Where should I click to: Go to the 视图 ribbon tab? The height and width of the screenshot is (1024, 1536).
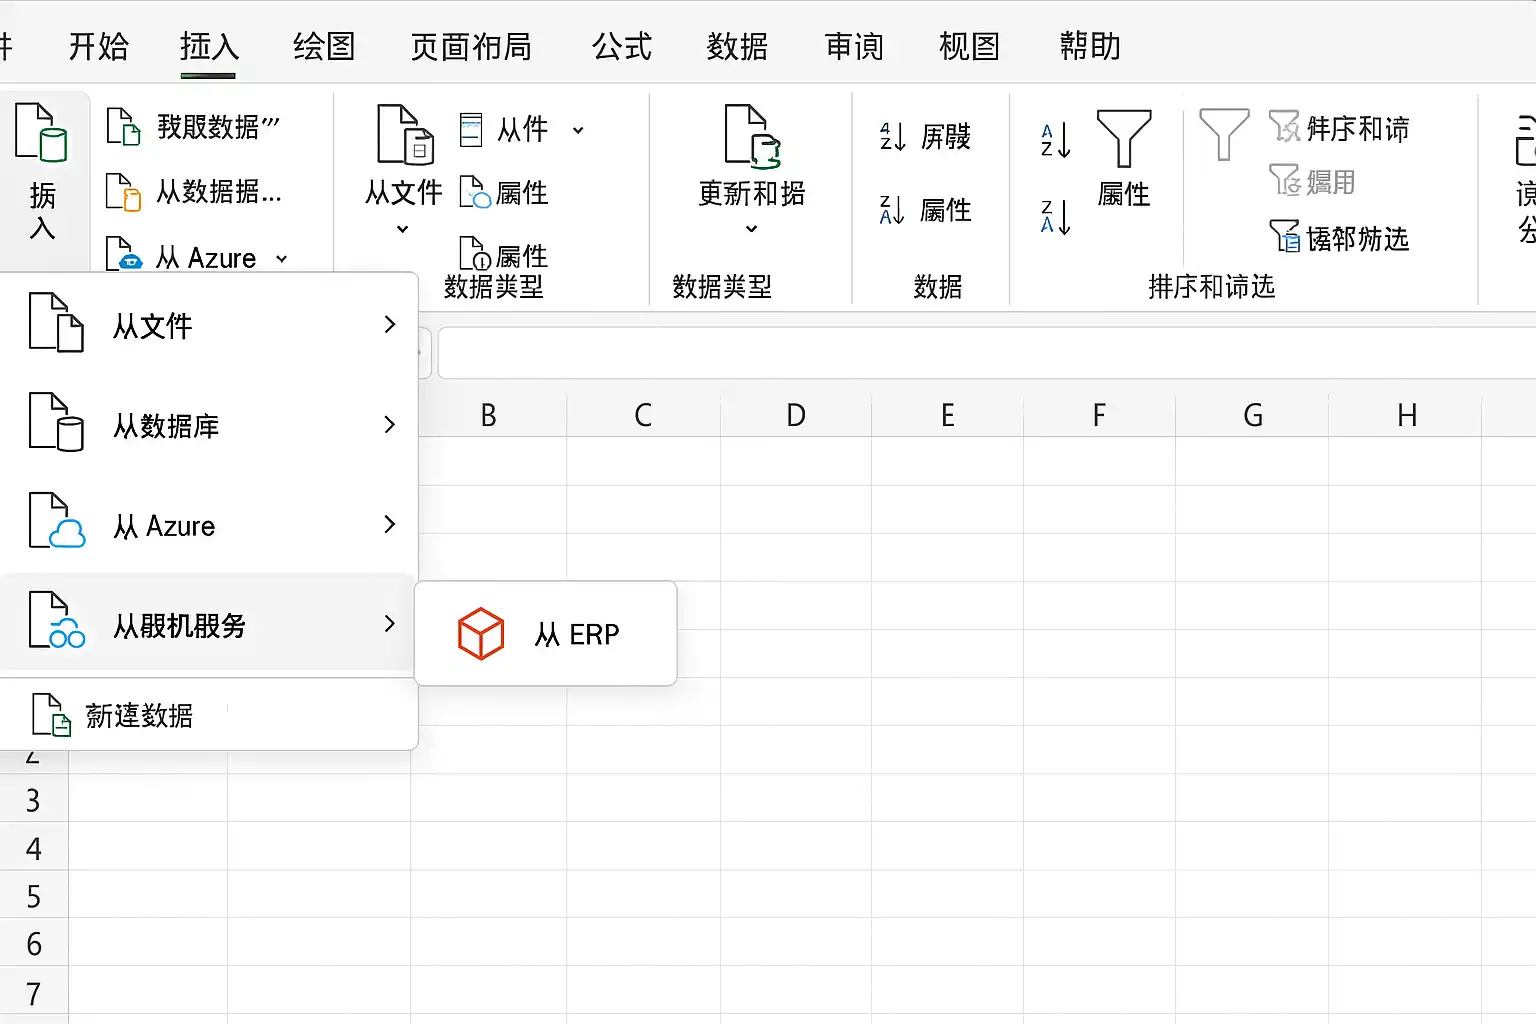(969, 46)
